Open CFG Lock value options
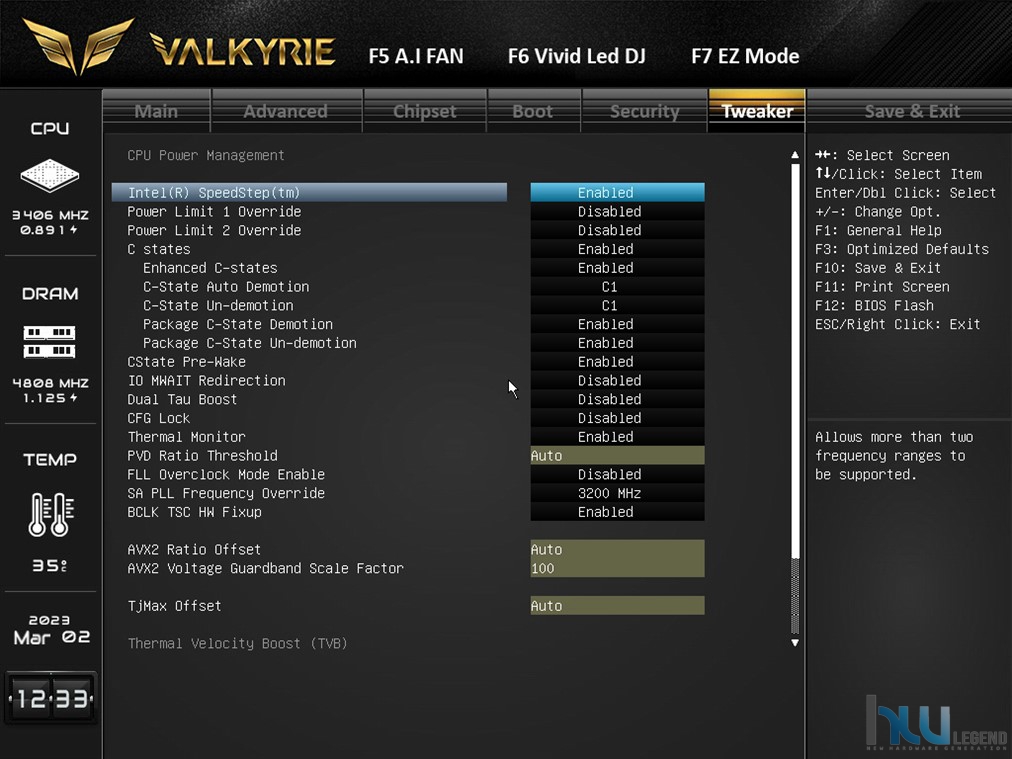This screenshot has width=1012, height=759. [x=618, y=418]
